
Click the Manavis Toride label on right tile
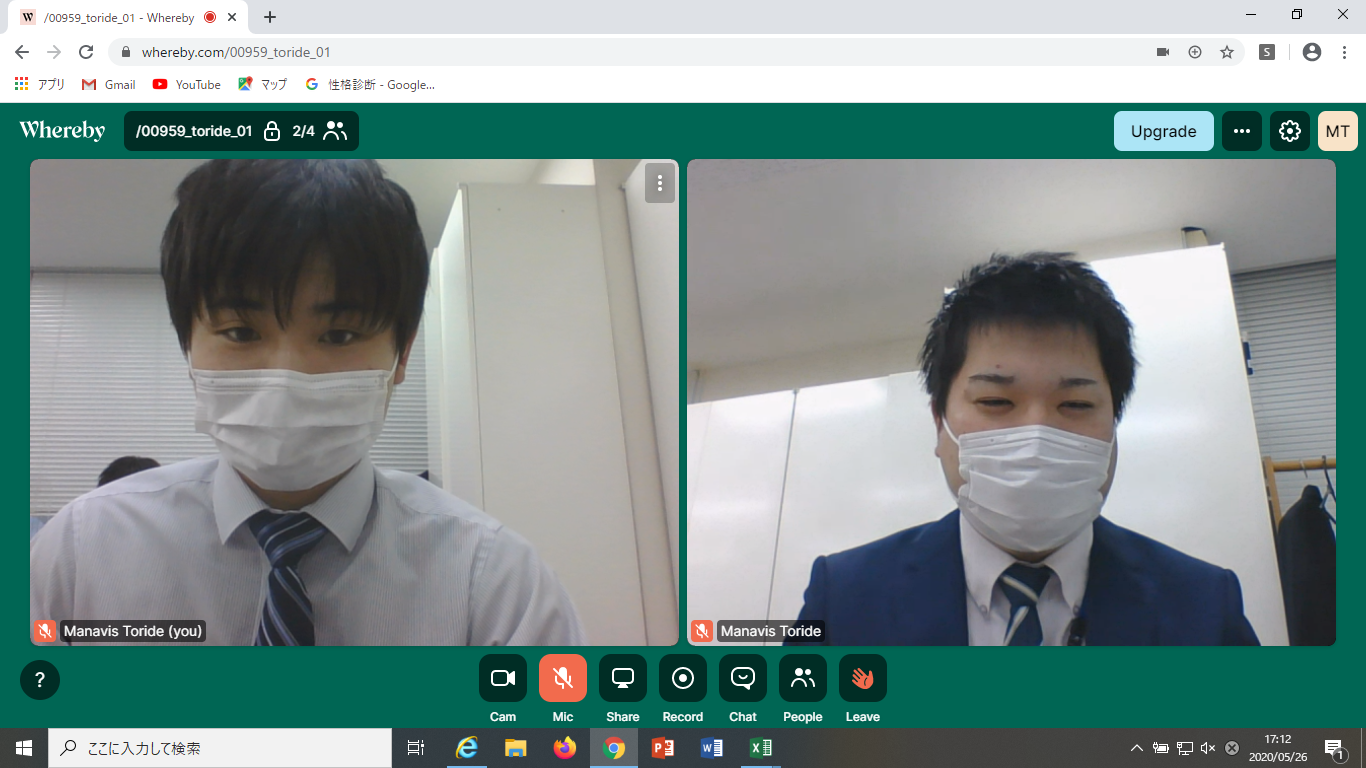point(771,631)
